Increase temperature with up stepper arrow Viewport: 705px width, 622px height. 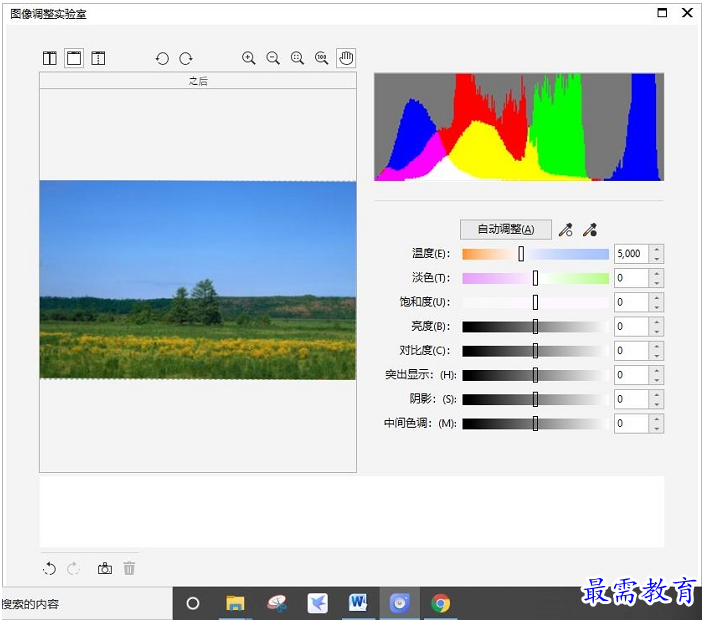[x=657, y=250]
